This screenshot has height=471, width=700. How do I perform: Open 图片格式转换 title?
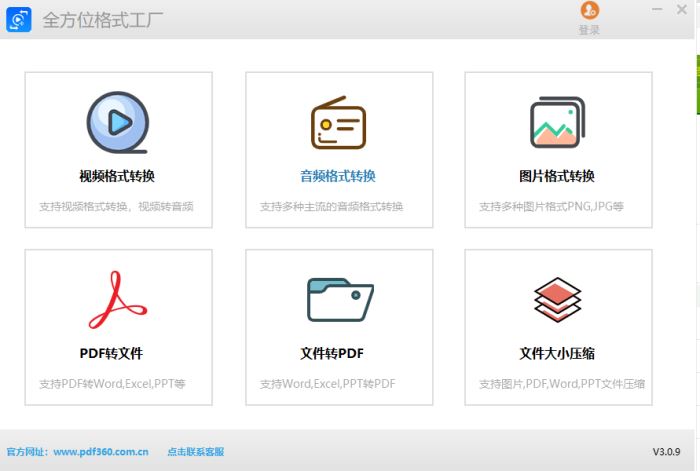(557, 176)
